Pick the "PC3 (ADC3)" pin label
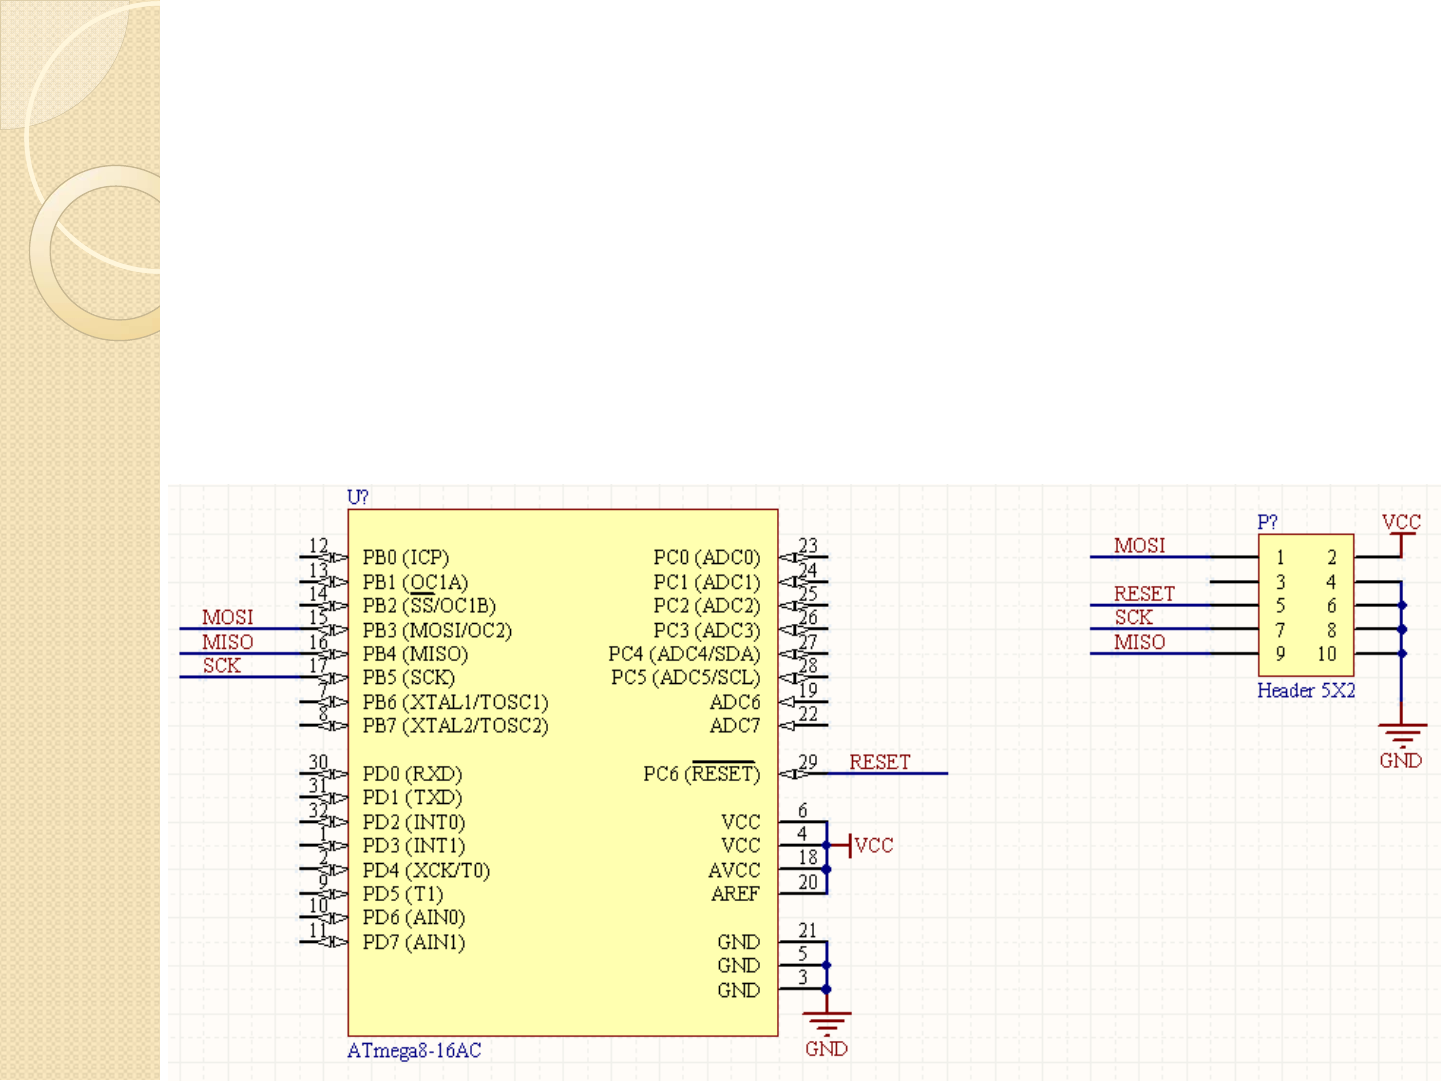 tap(707, 631)
